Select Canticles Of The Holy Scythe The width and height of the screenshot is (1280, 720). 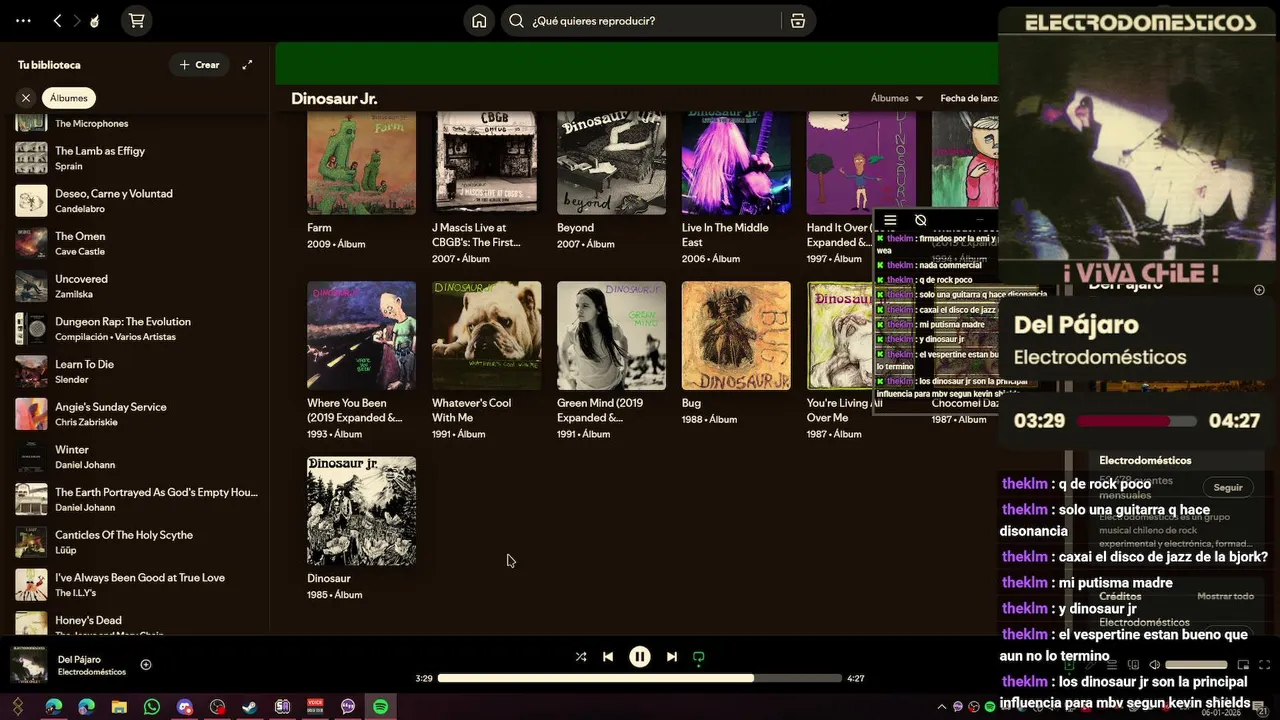coord(136,542)
